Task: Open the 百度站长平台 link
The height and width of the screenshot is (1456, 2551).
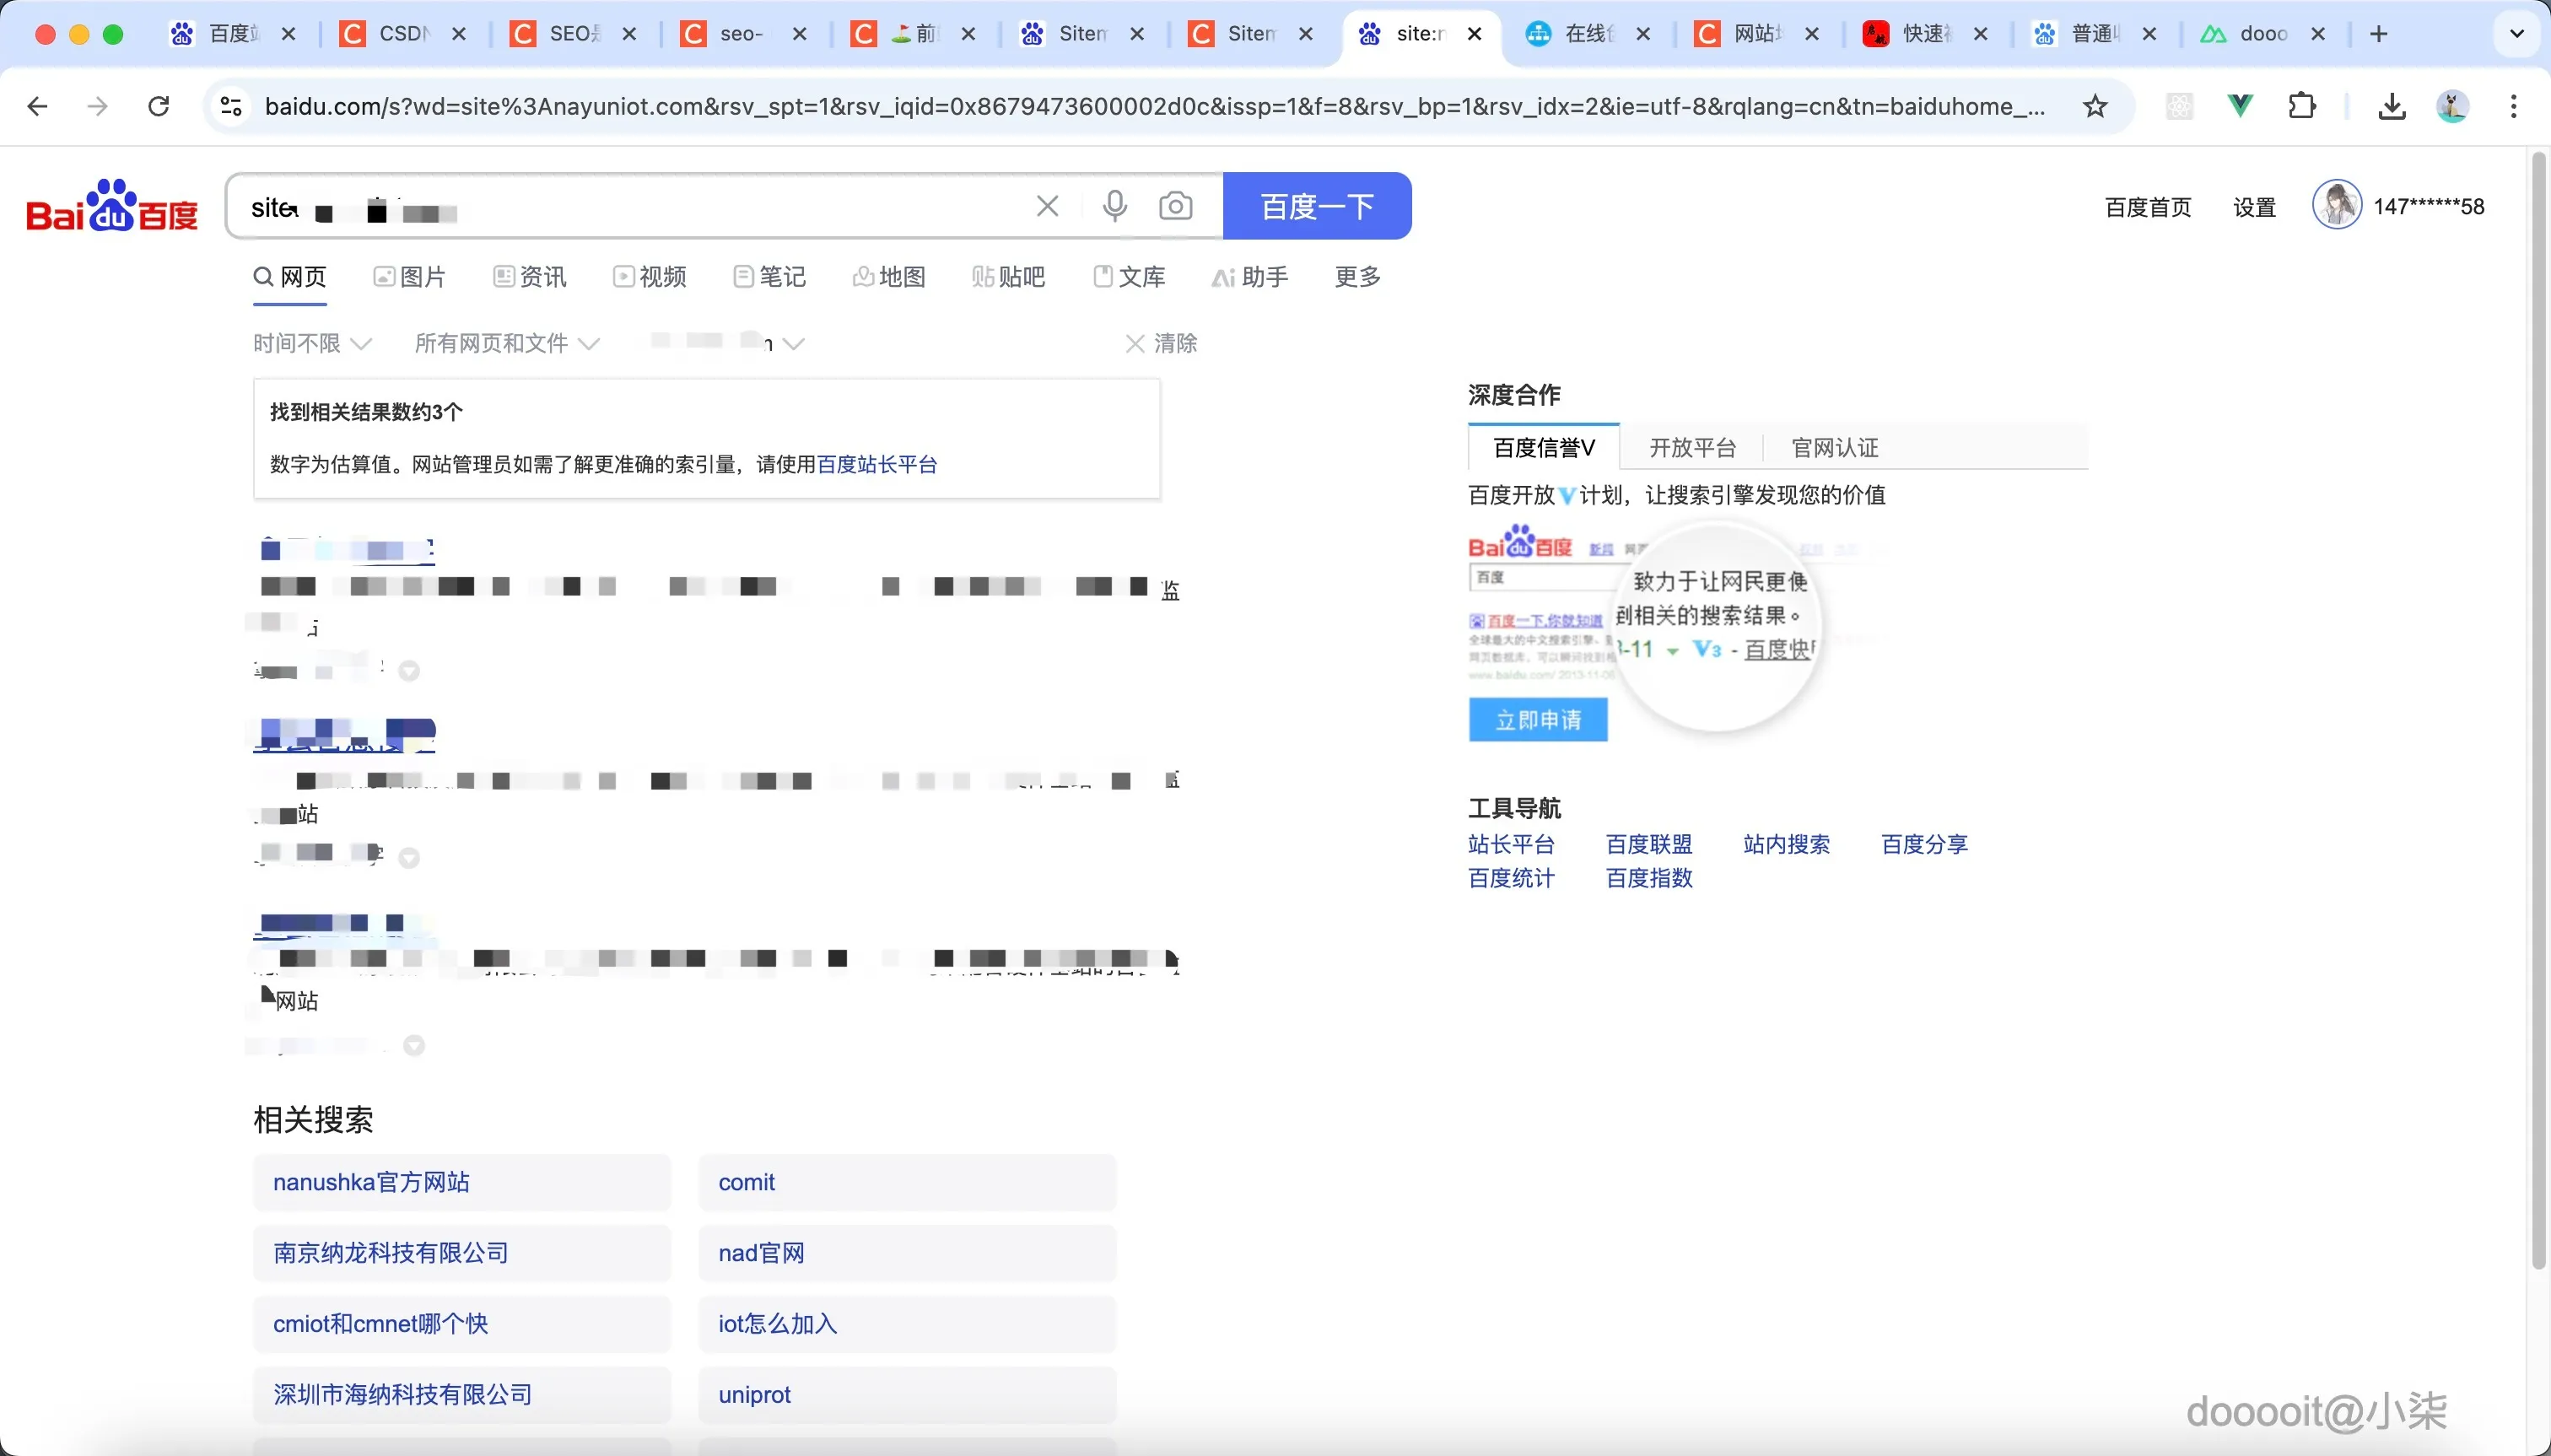Action: pyautogui.click(x=876, y=464)
